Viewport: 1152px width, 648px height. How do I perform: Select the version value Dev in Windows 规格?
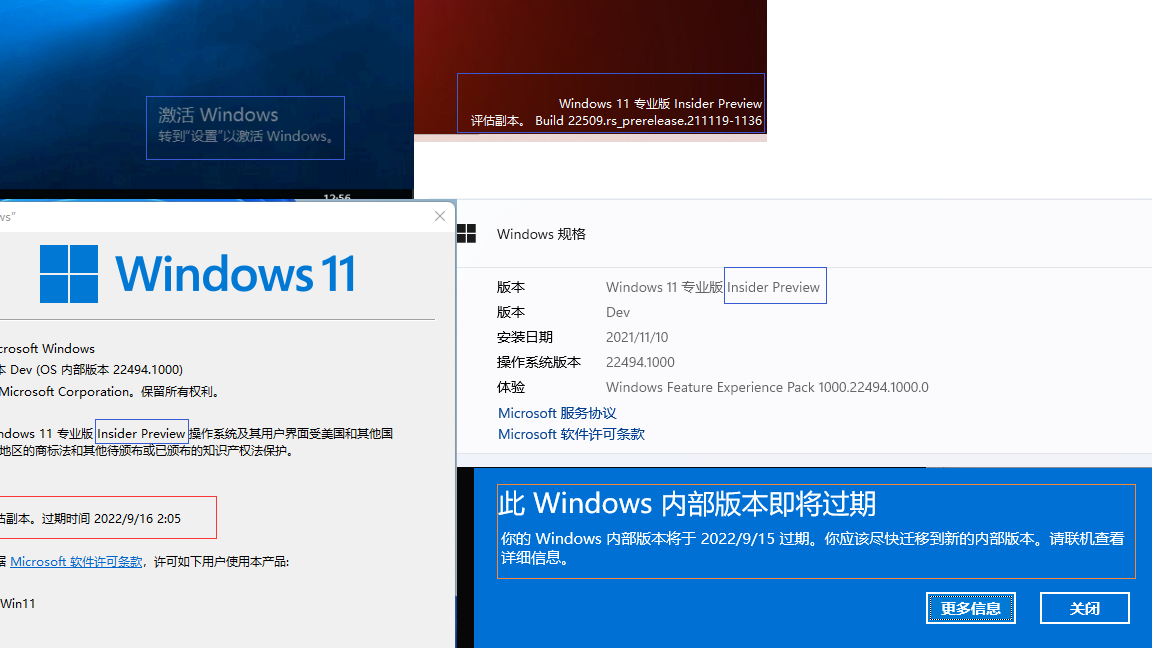(618, 312)
